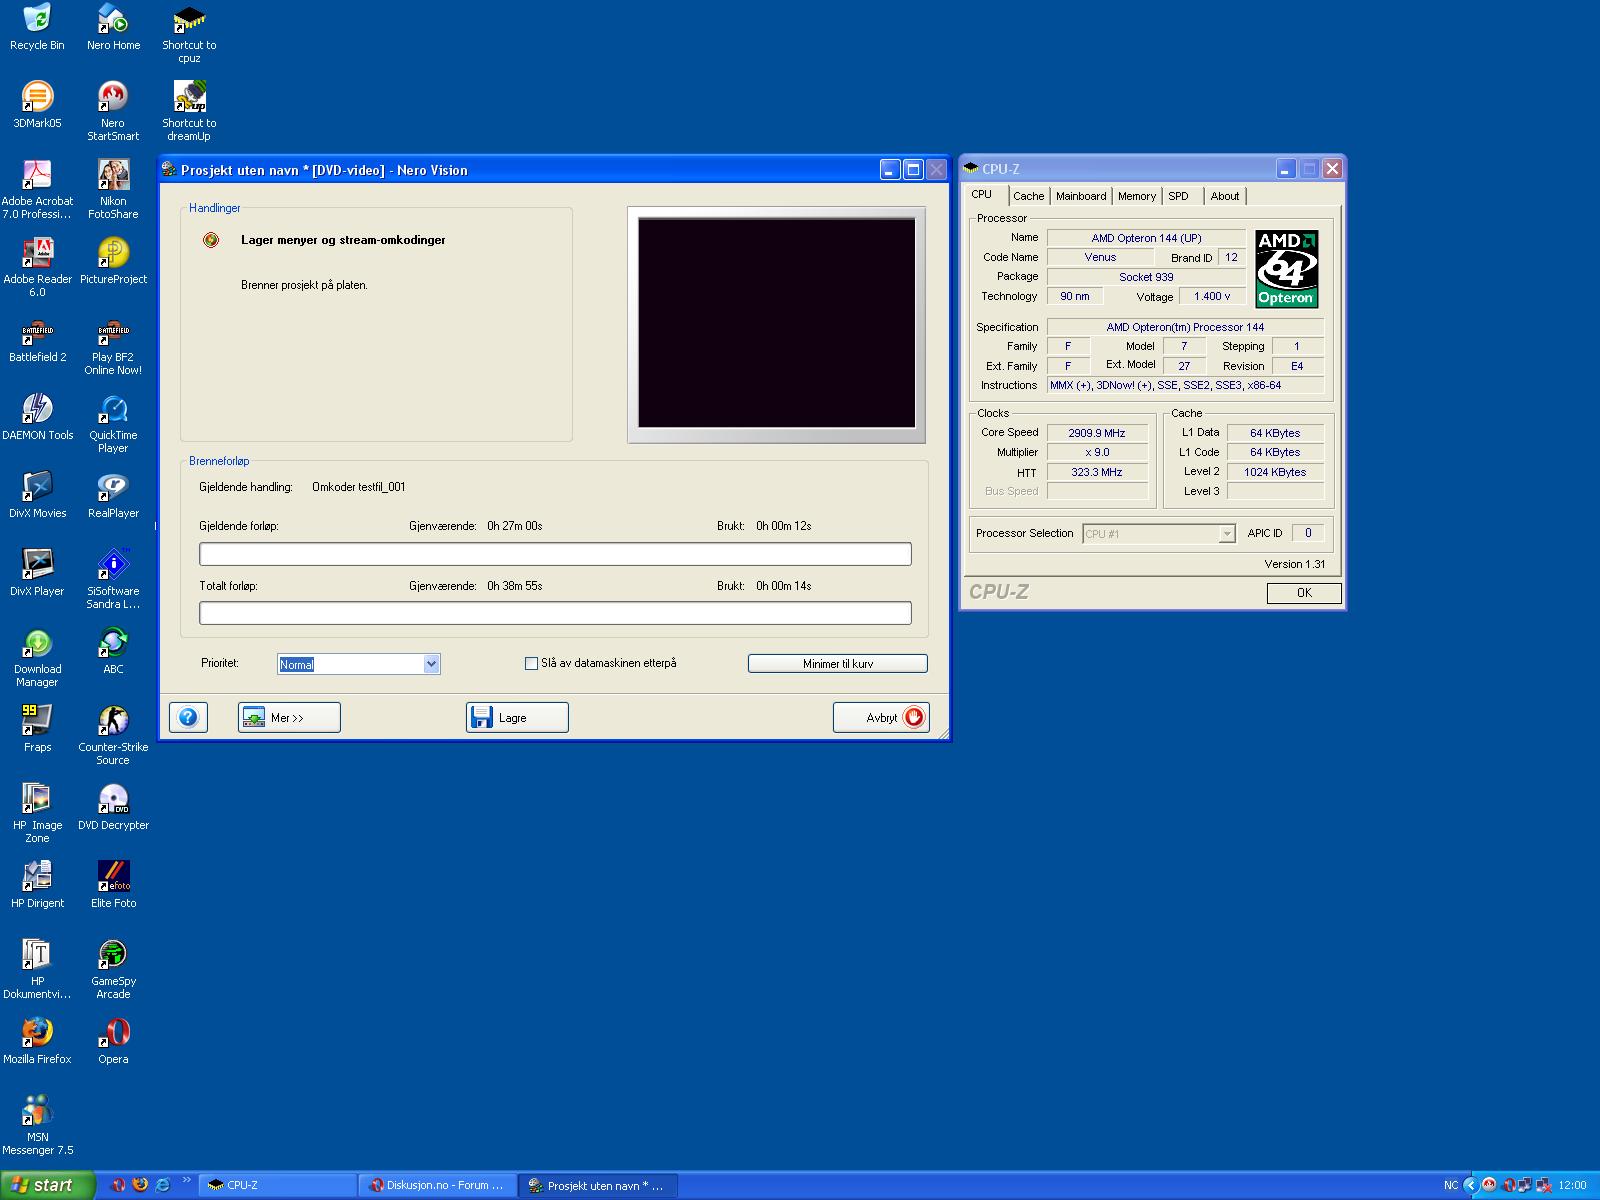Screen dimensions: 1600x1200
Task: Click the Lagre save button
Action: 517,717
